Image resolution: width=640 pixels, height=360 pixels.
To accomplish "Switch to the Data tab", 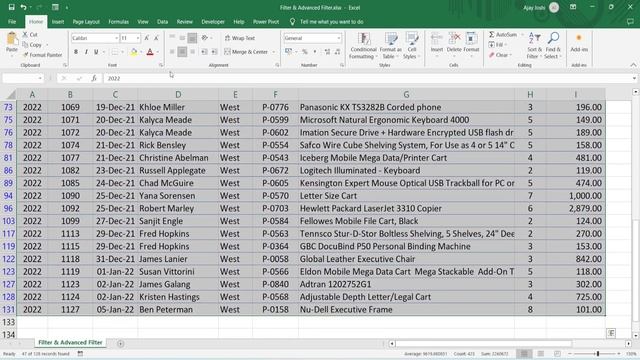I will coord(162,22).
